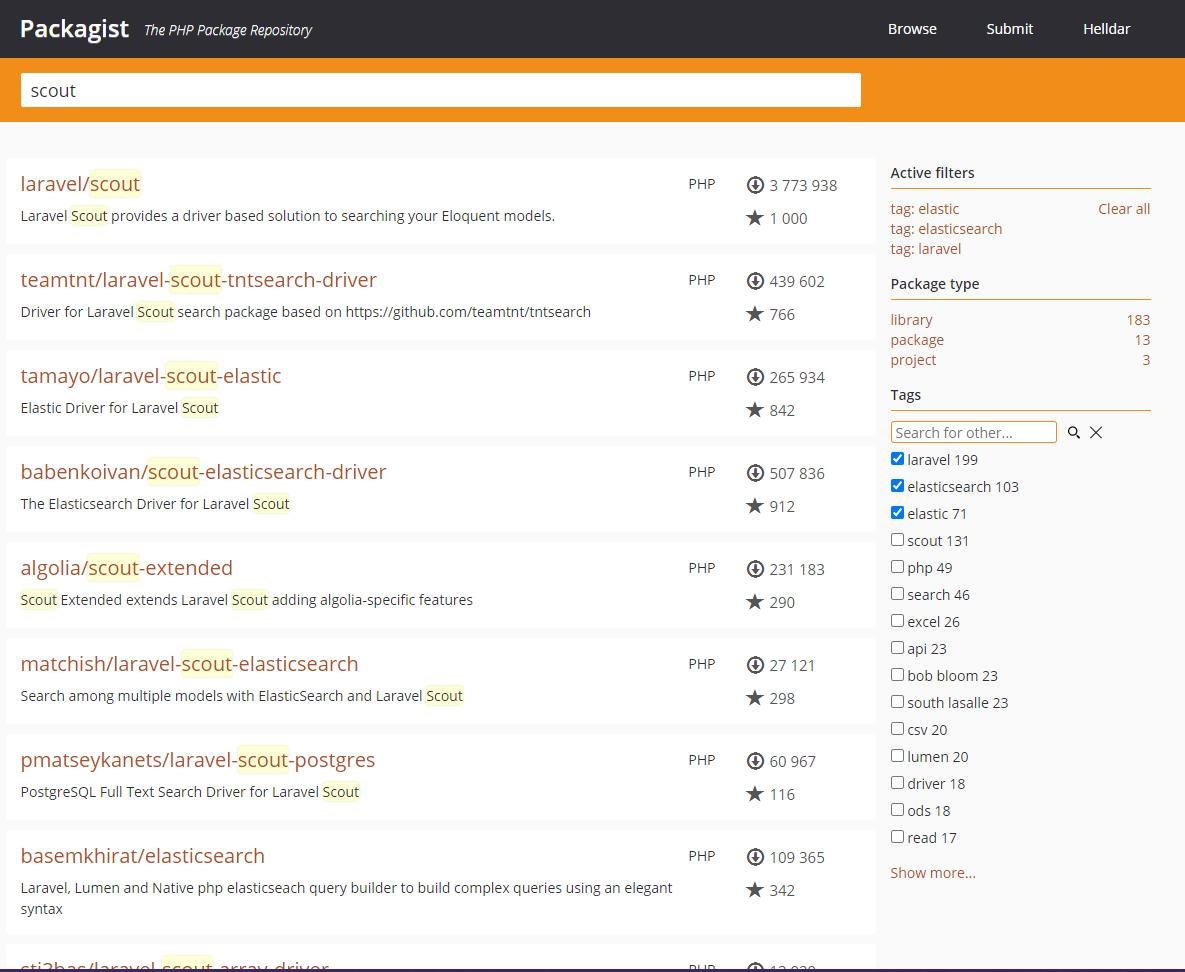Click download icon next to 265 934
The height and width of the screenshot is (972, 1185).
click(755, 377)
